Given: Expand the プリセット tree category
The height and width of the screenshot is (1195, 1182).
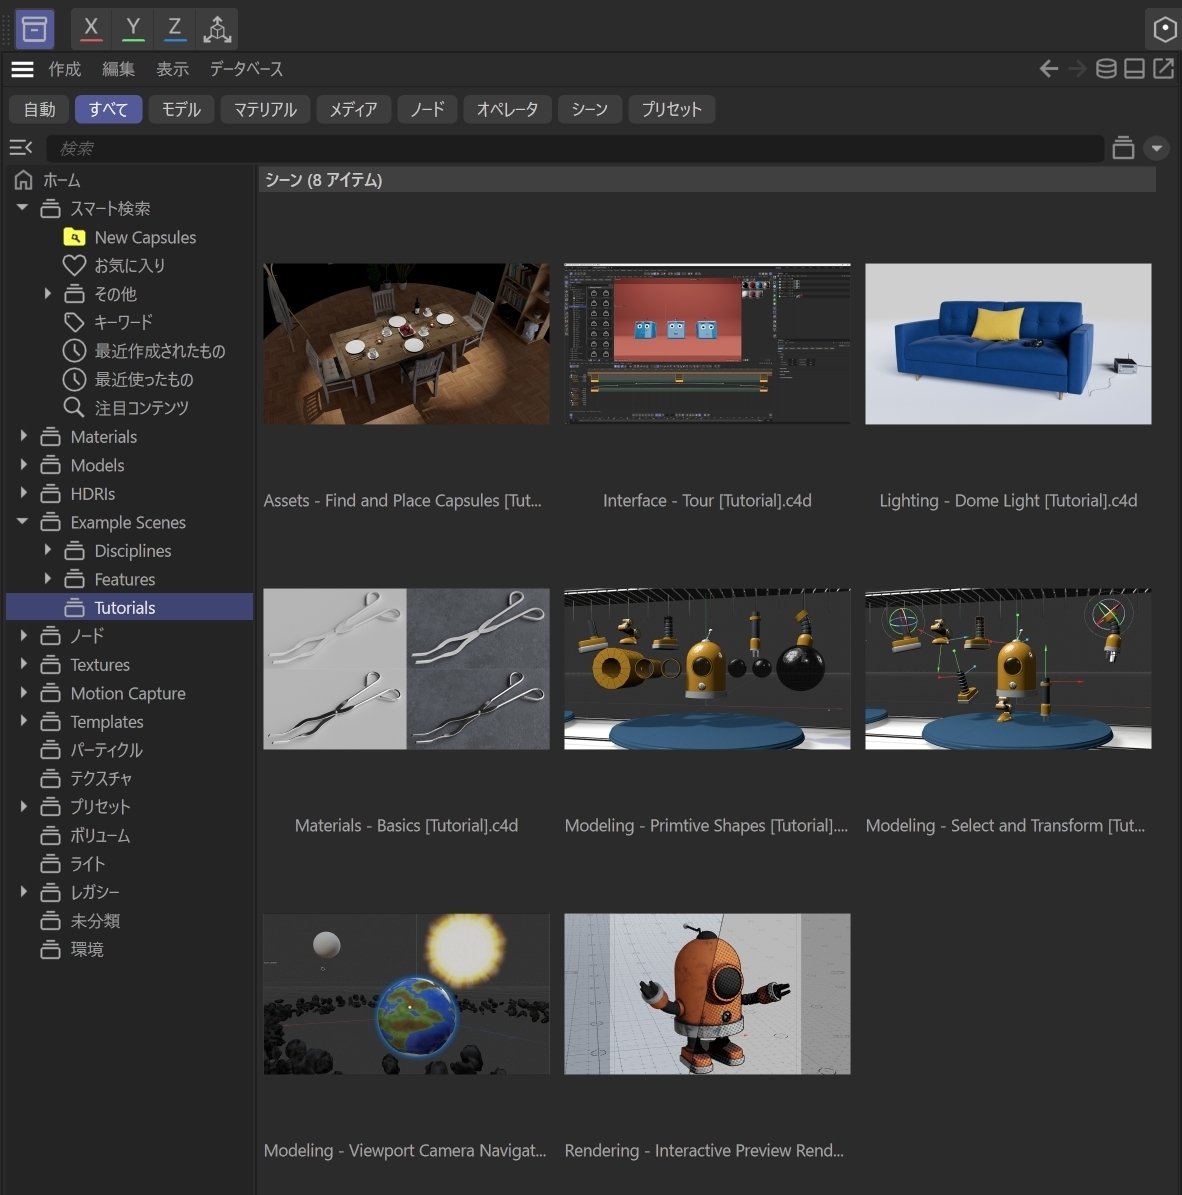Looking at the screenshot, I should point(23,806).
